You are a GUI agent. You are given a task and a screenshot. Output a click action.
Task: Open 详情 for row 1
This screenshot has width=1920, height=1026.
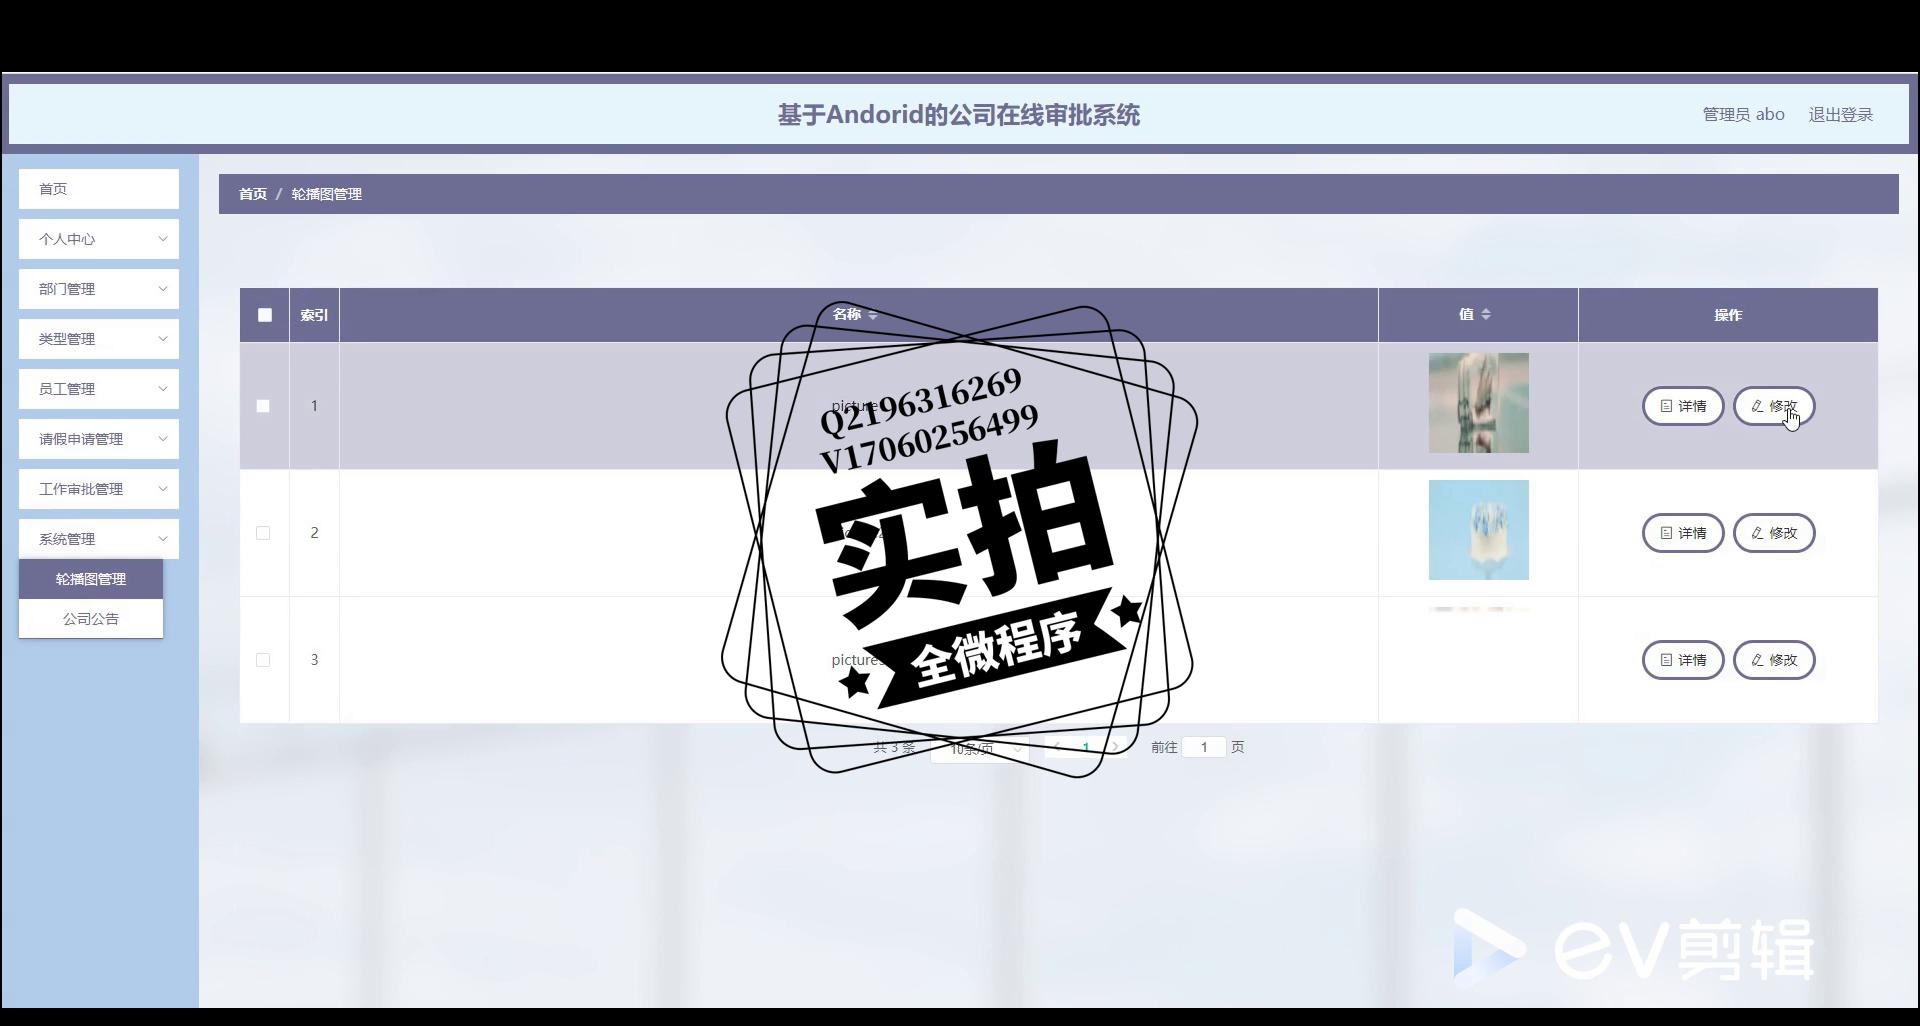click(1683, 406)
